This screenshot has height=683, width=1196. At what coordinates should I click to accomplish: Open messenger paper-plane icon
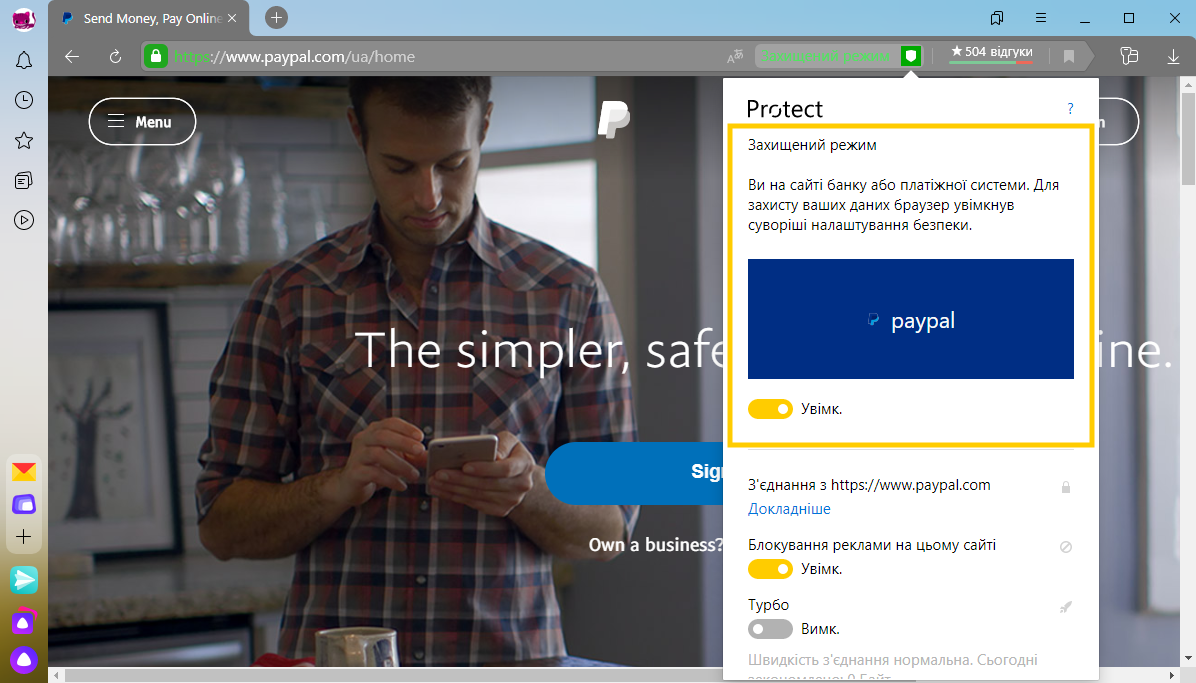(24, 580)
